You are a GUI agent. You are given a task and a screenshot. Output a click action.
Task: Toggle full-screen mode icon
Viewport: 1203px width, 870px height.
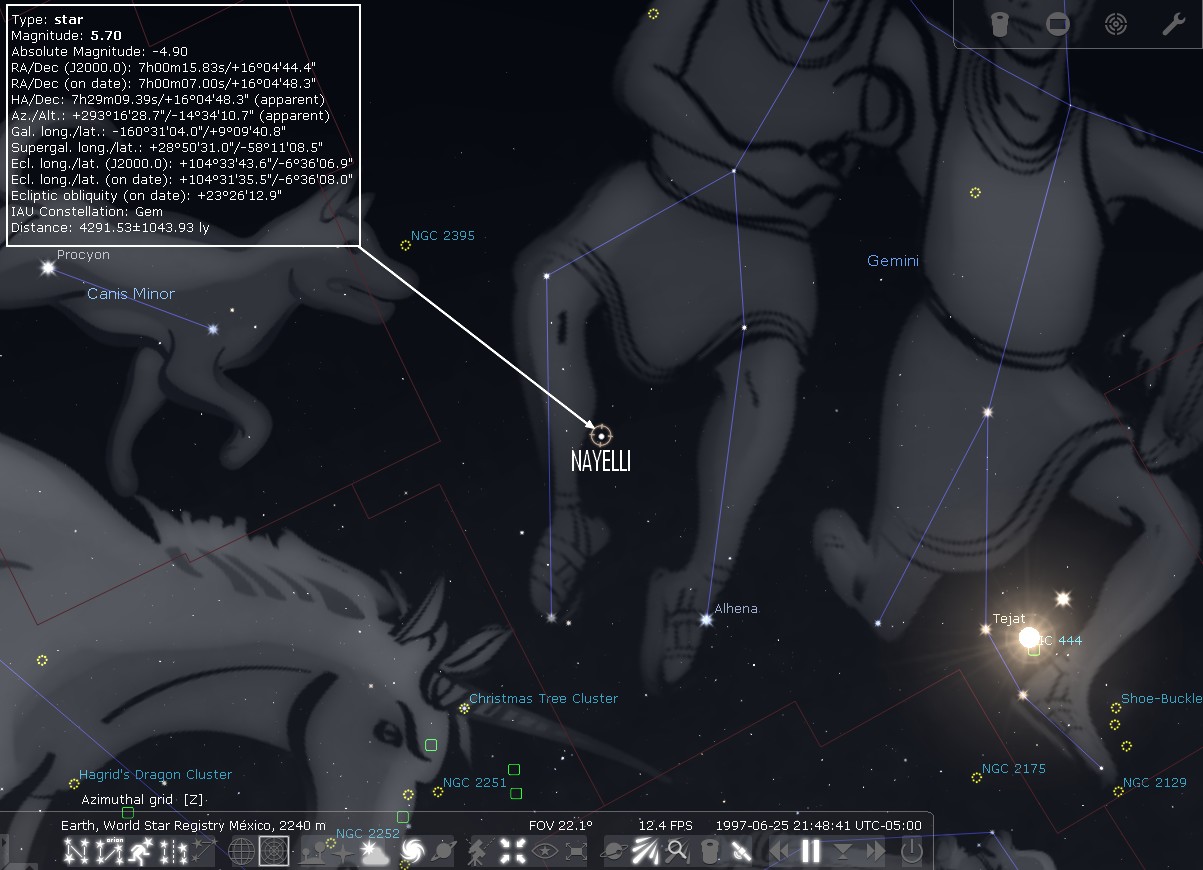click(576, 851)
